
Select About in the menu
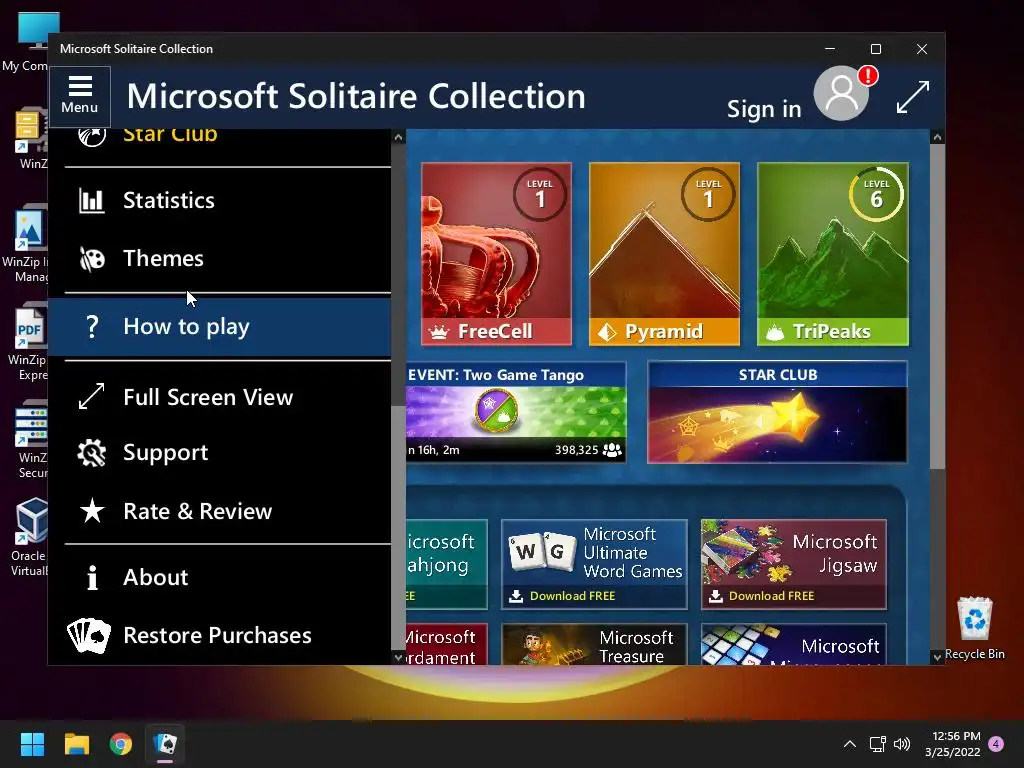[219, 577]
